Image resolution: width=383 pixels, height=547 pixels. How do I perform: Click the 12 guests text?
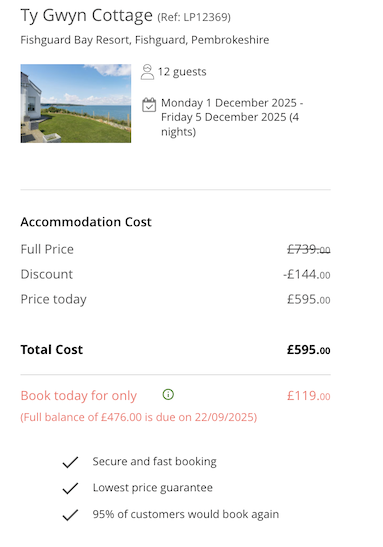point(182,72)
